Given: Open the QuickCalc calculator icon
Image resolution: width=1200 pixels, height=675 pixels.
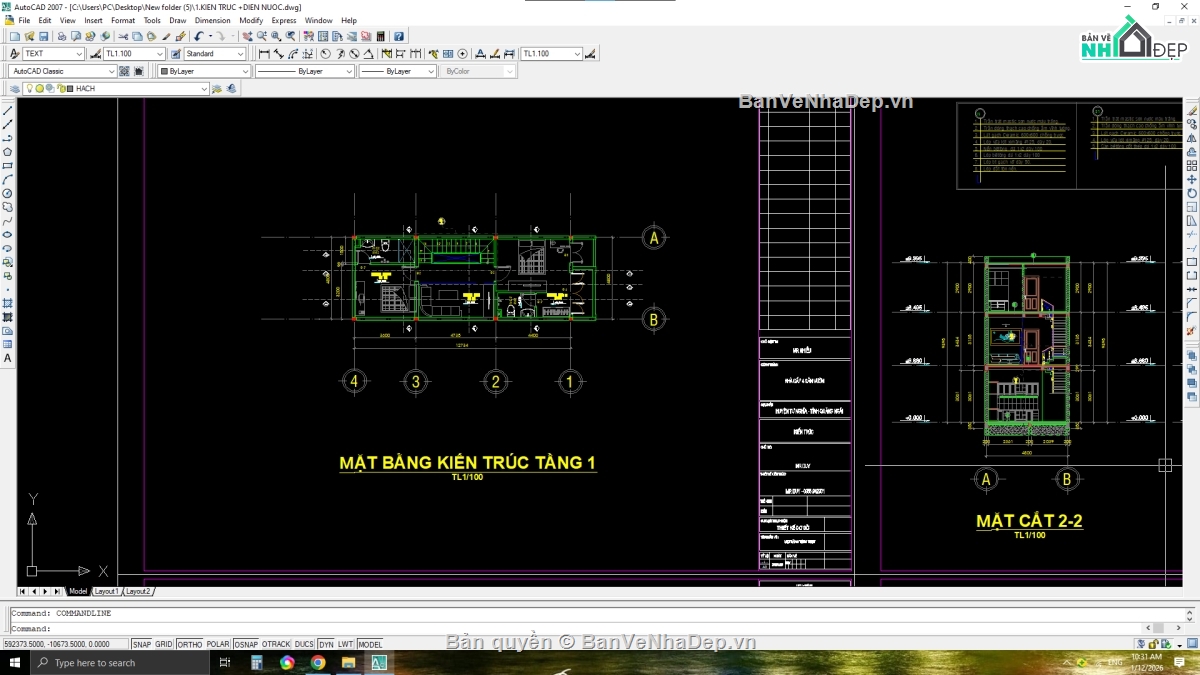Looking at the screenshot, I should tap(380, 36).
